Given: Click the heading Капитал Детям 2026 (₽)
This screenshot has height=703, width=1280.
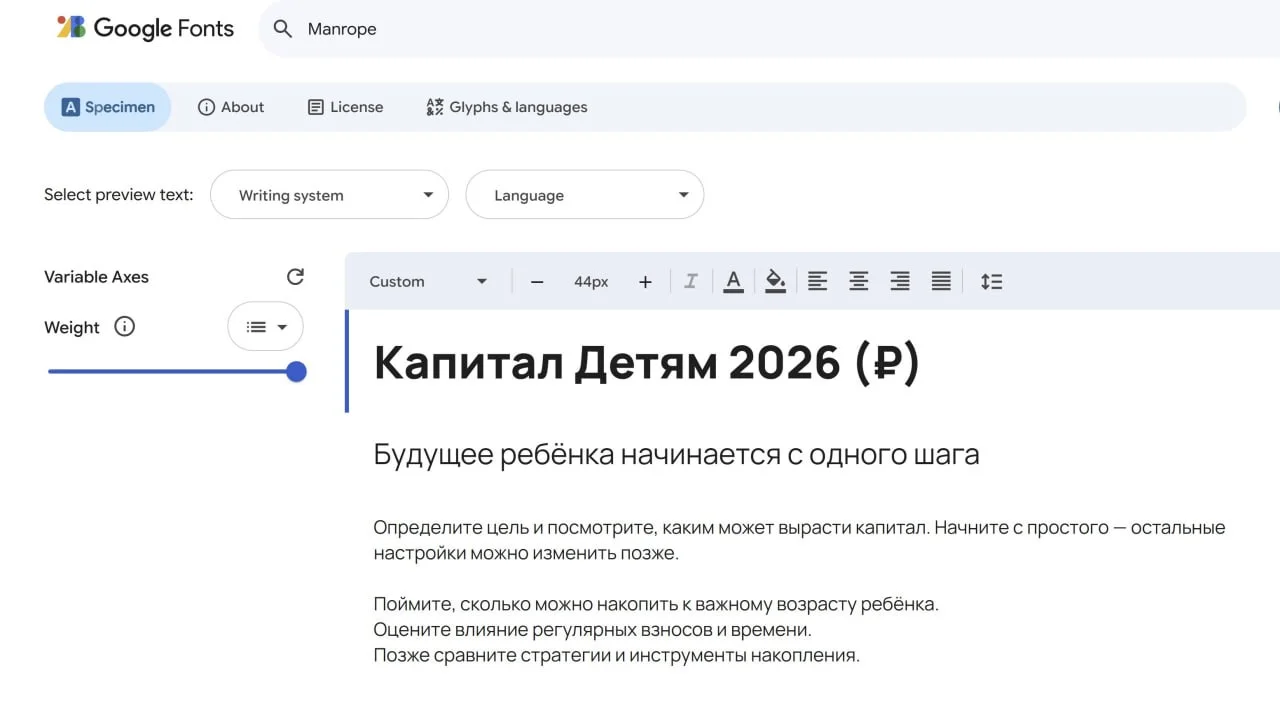Looking at the screenshot, I should [x=647, y=364].
